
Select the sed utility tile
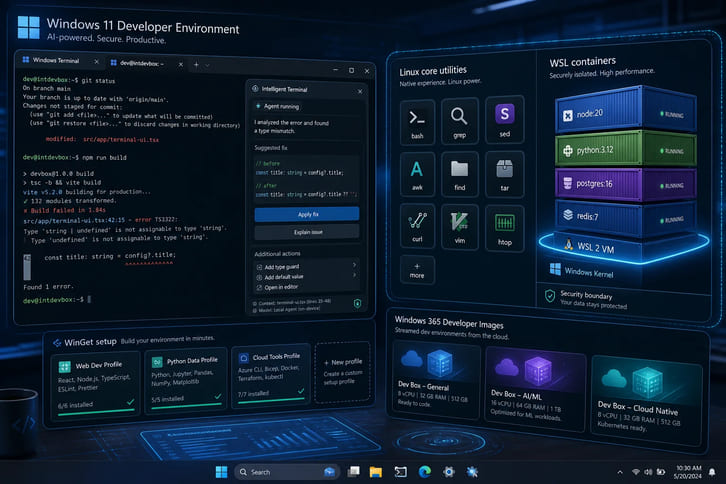coord(505,119)
